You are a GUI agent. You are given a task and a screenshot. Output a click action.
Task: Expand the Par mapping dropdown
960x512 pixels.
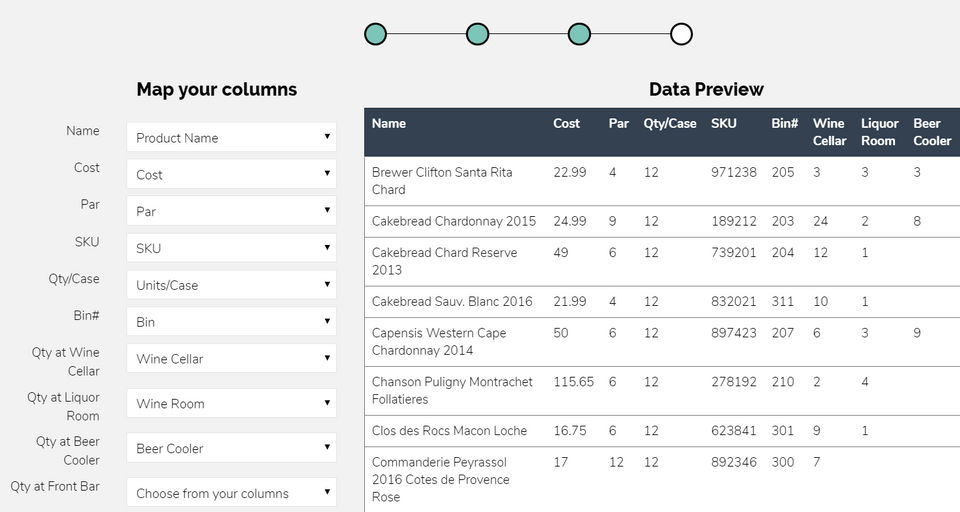click(x=231, y=211)
